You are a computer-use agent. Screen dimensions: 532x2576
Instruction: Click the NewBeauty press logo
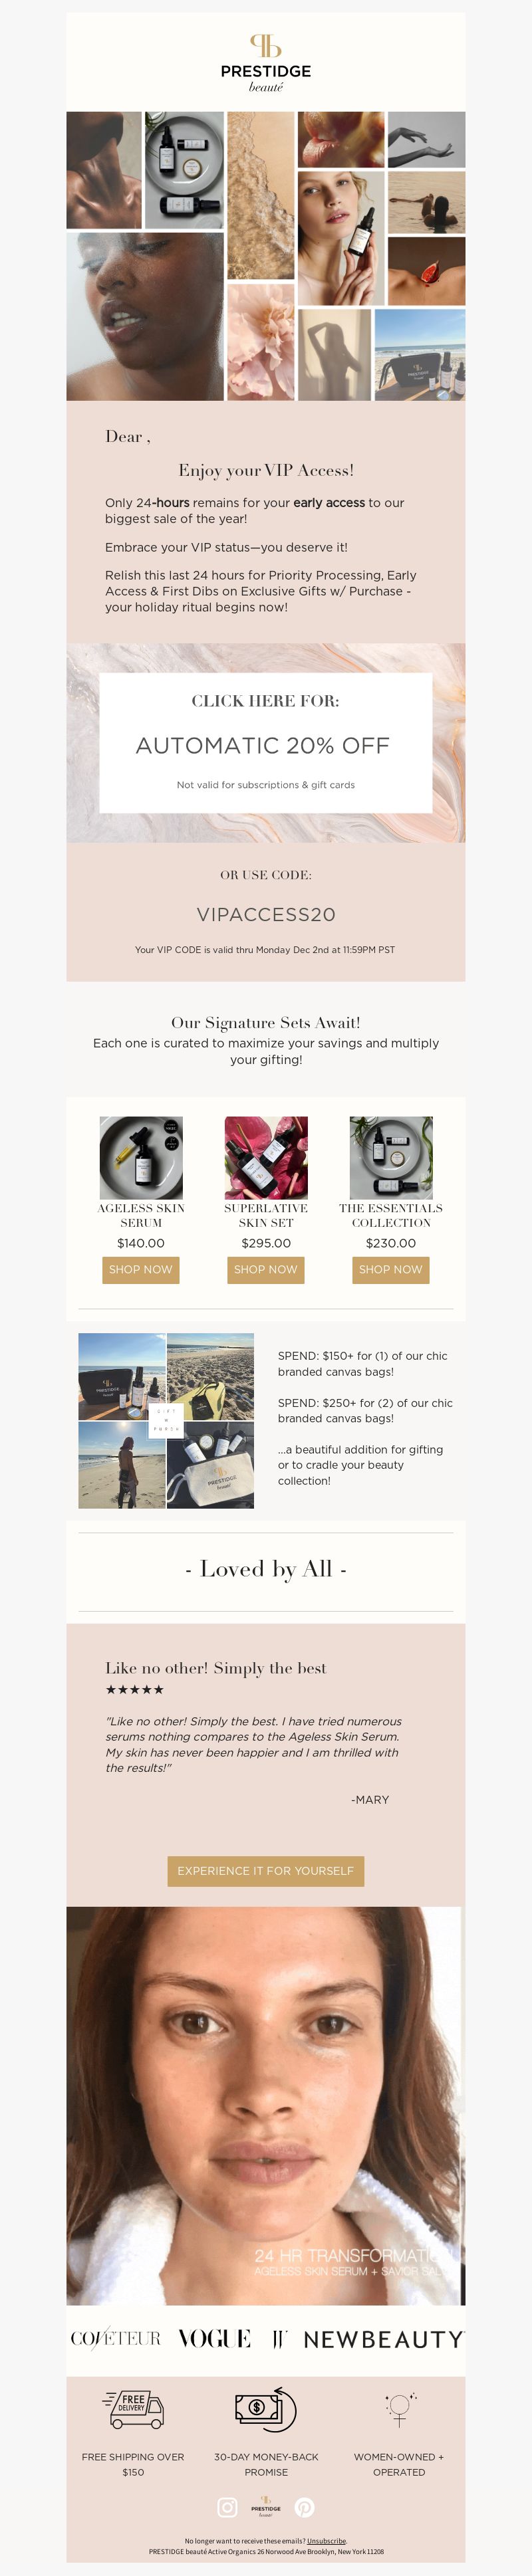[383, 2339]
